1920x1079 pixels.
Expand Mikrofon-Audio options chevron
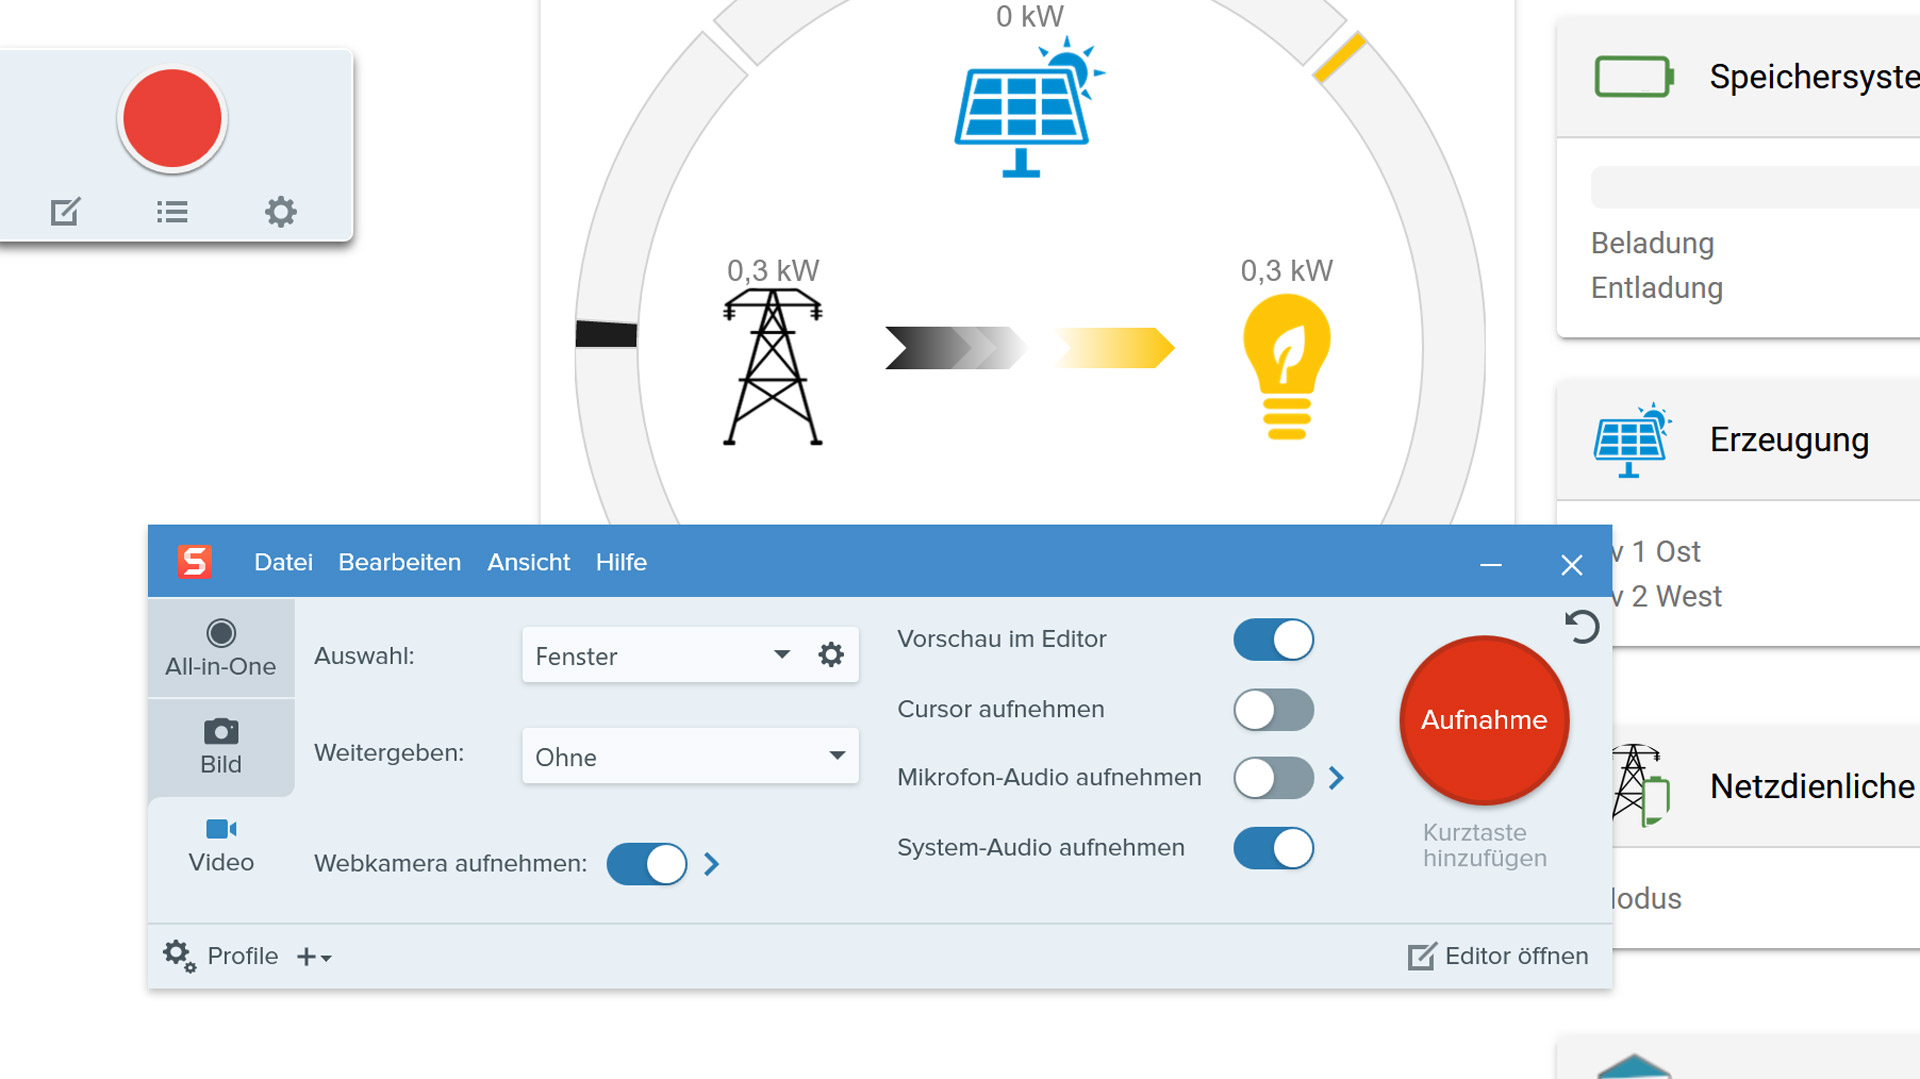click(1337, 778)
